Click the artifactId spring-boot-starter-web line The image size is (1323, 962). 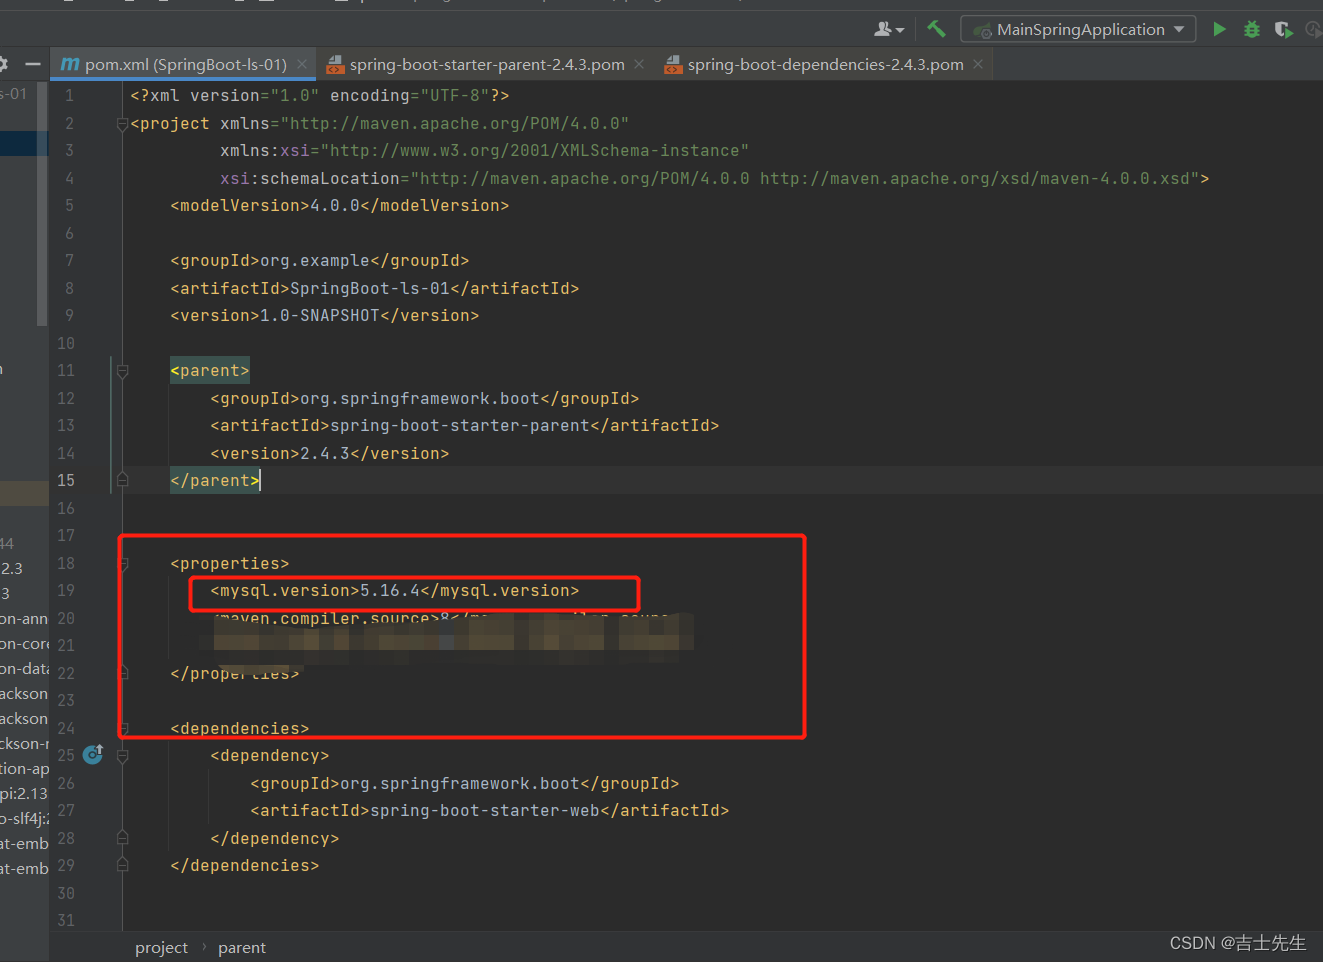pyautogui.click(x=489, y=811)
